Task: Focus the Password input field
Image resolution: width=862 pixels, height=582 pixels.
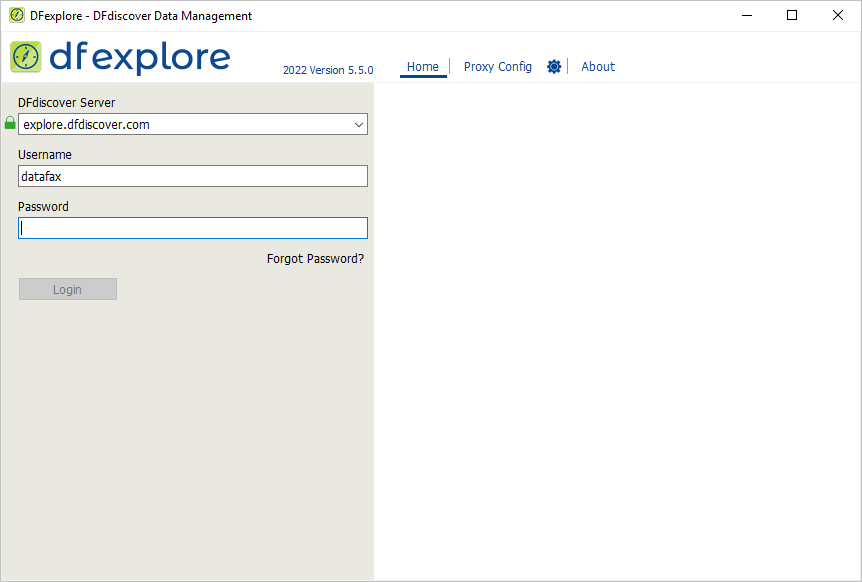Action: coord(193,228)
